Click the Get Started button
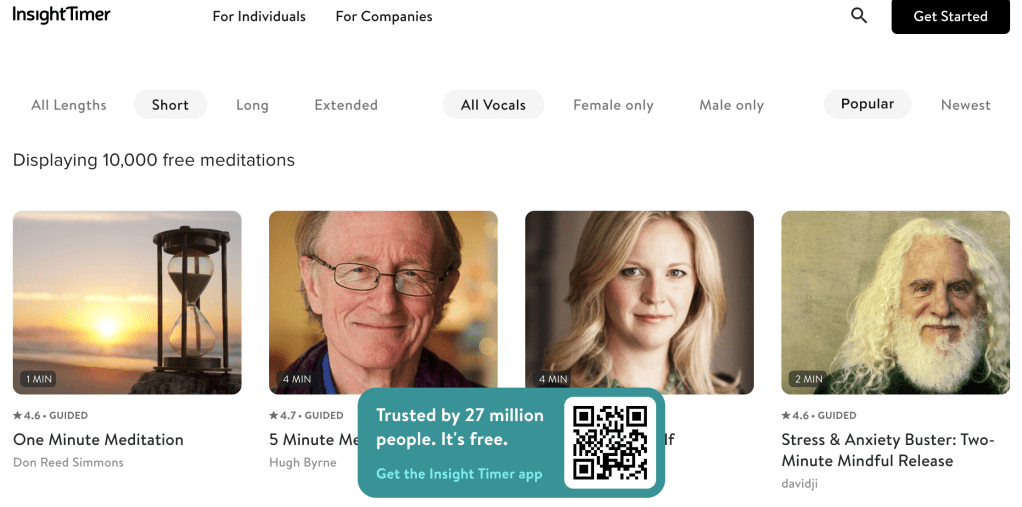The height and width of the screenshot is (507, 1022). [950, 16]
